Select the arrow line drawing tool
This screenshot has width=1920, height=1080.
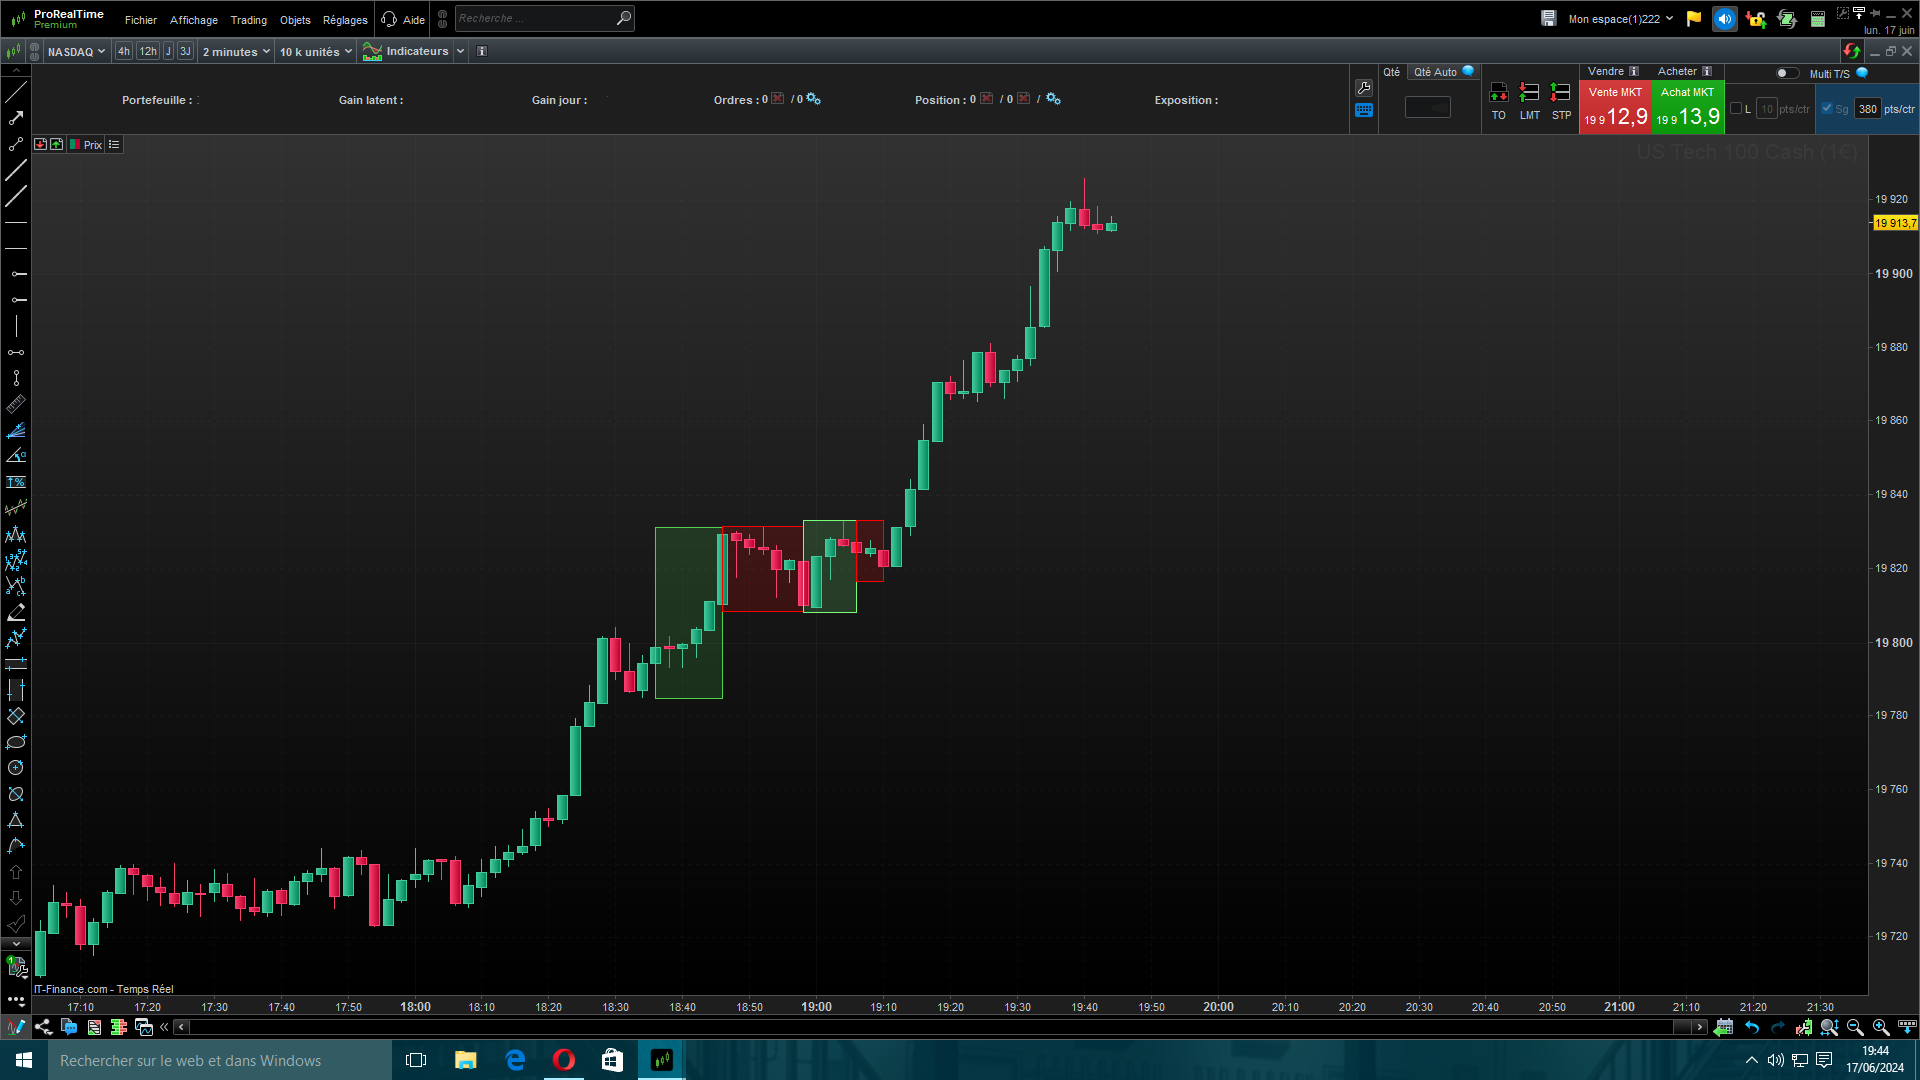click(x=16, y=118)
